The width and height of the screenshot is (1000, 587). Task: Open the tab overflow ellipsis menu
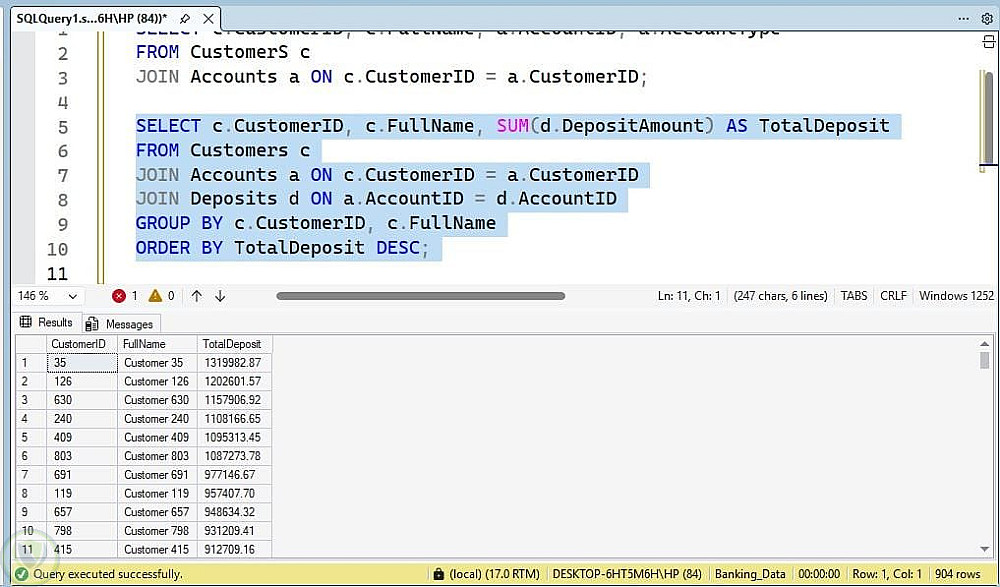pos(963,19)
